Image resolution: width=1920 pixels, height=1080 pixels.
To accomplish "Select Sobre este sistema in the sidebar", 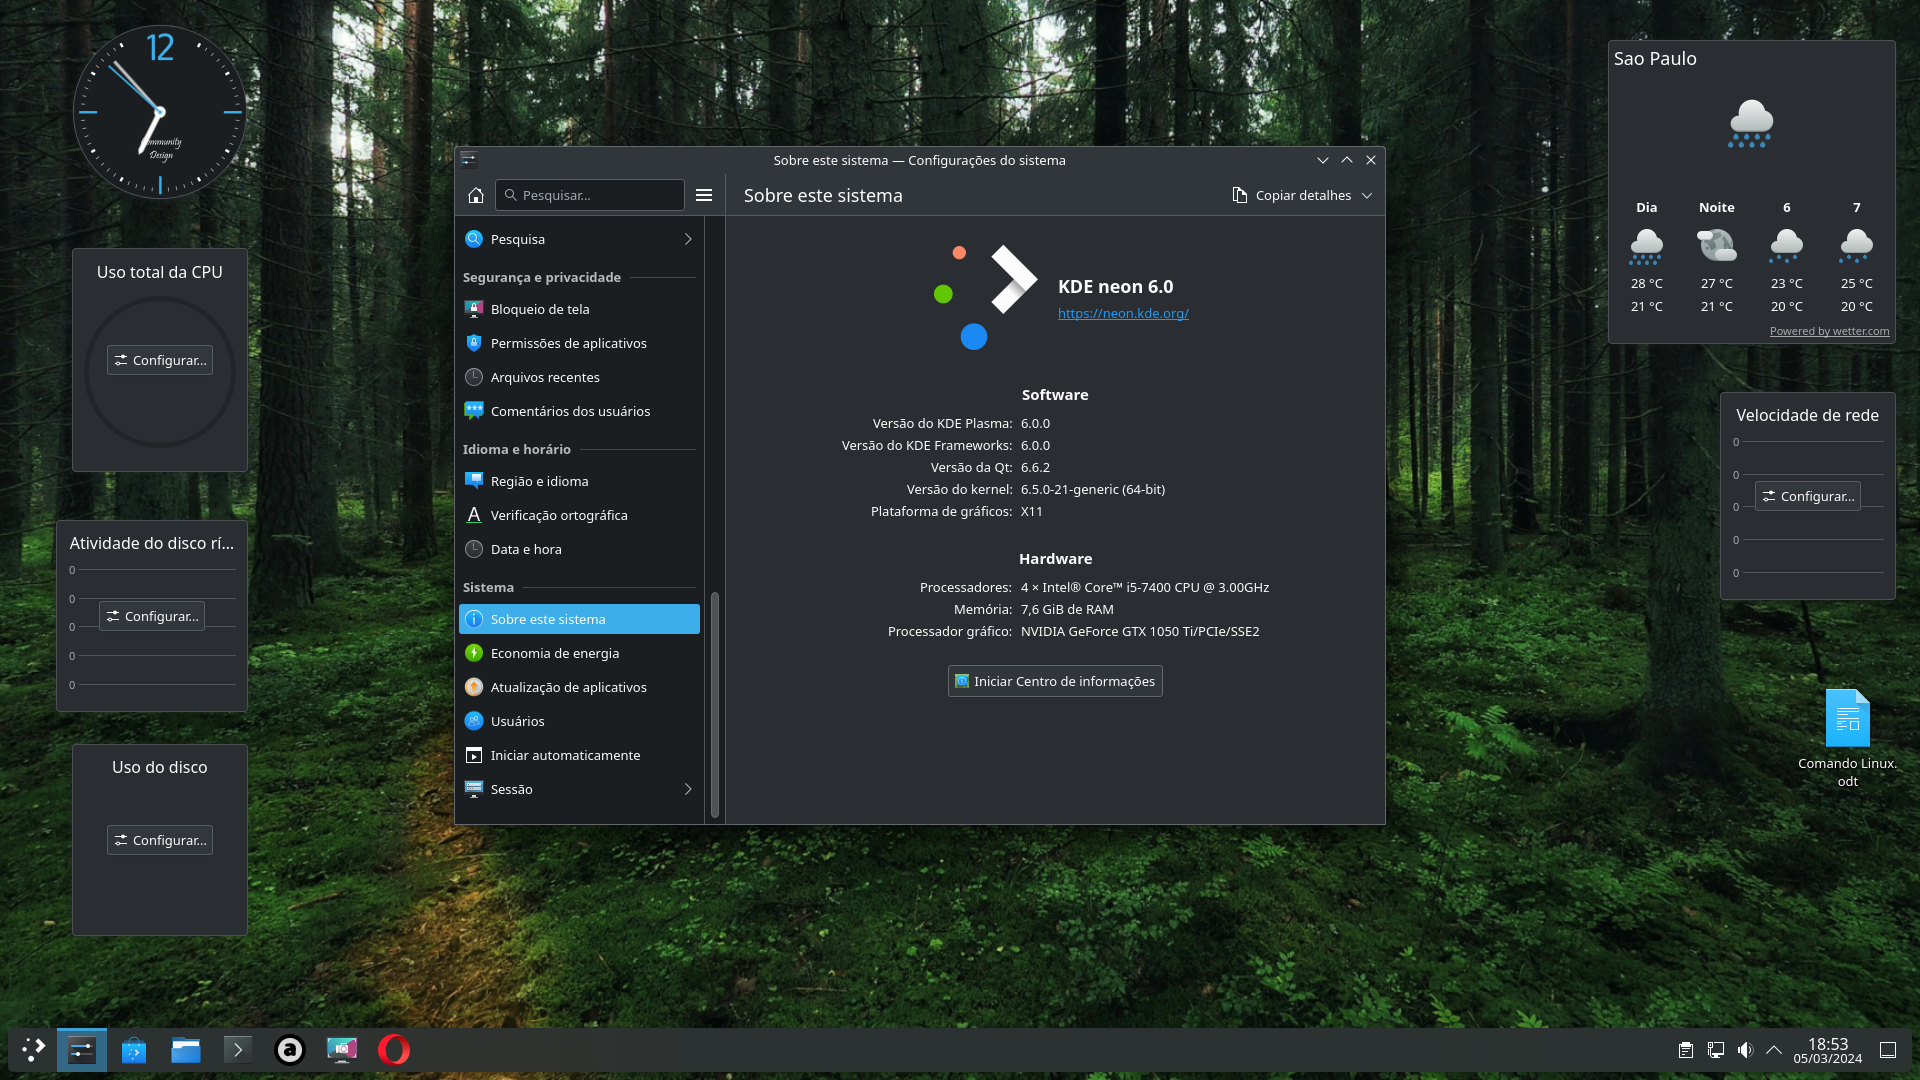I will (x=579, y=619).
